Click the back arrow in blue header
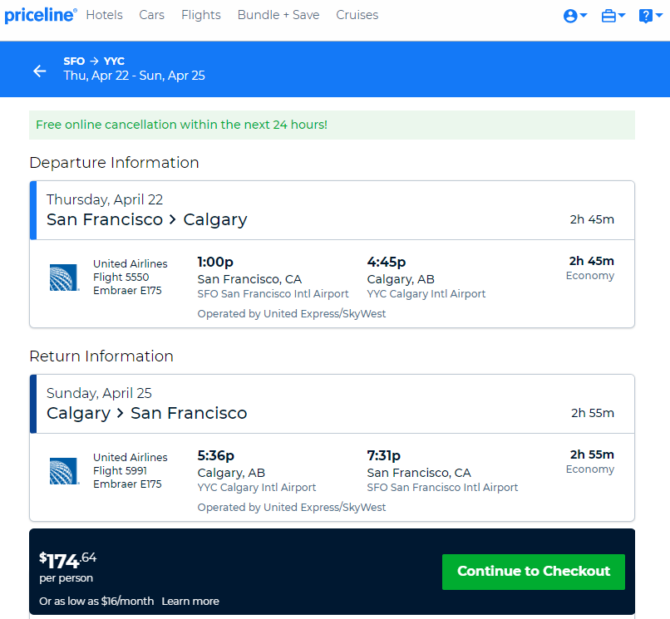This screenshot has width=670, height=619. pos(39,71)
